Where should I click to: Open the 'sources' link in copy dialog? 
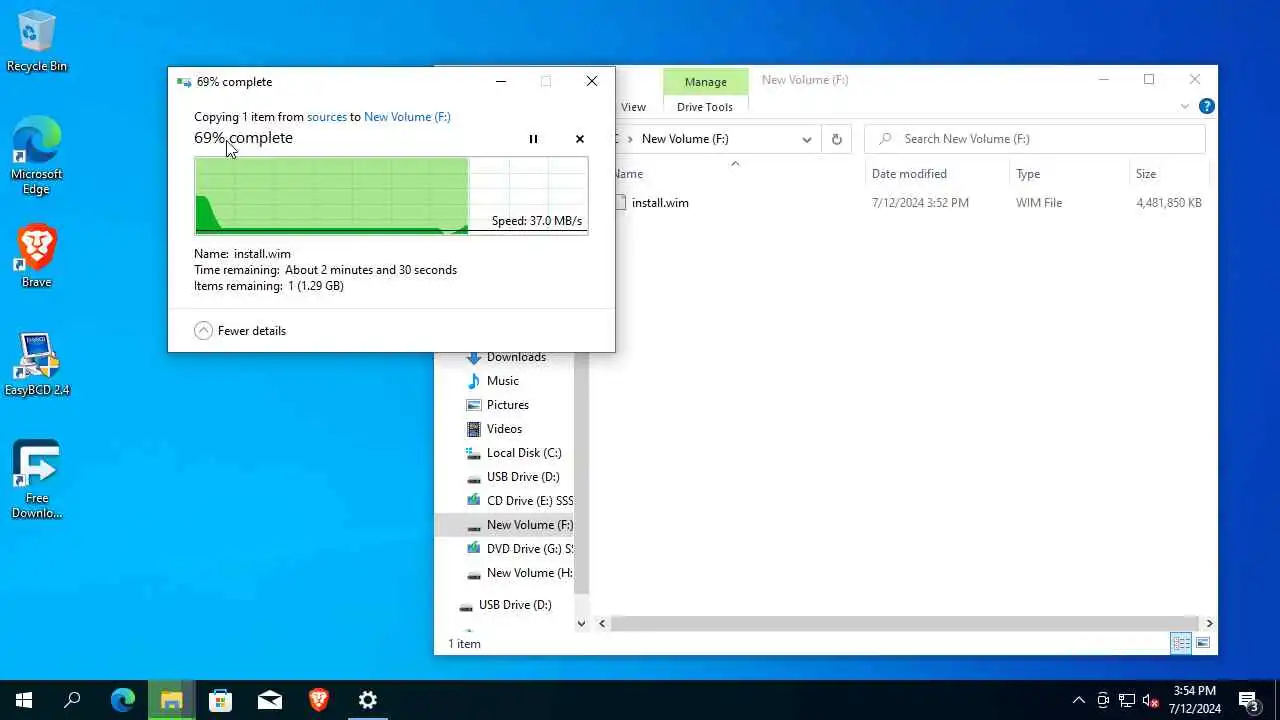click(326, 117)
